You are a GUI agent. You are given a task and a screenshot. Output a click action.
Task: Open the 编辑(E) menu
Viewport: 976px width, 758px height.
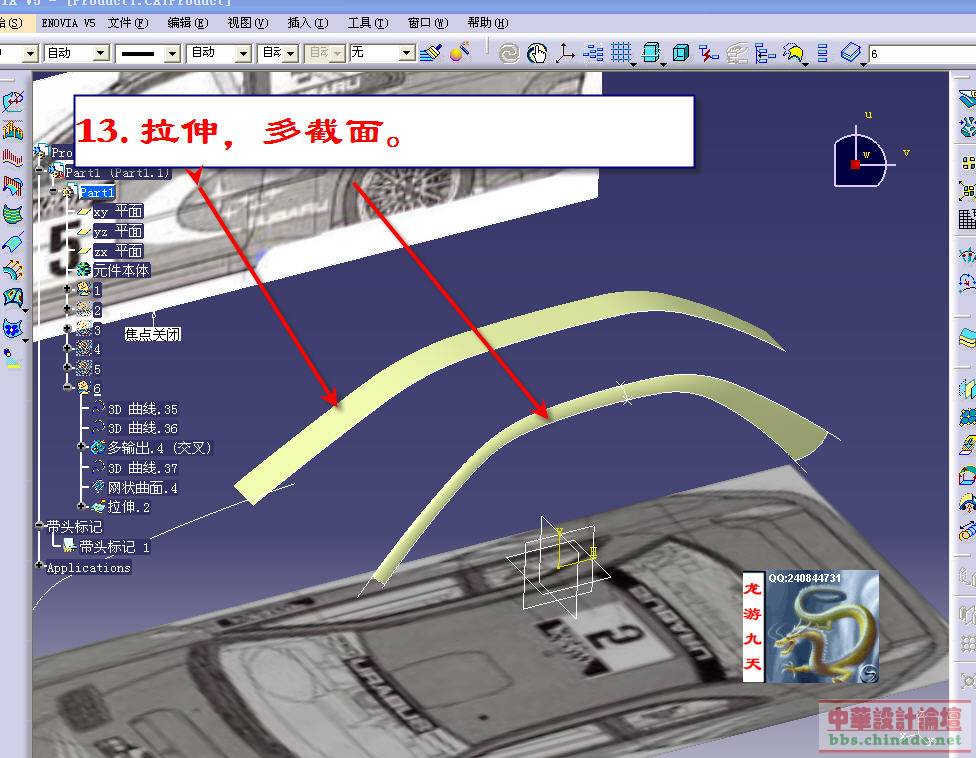coord(187,23)
